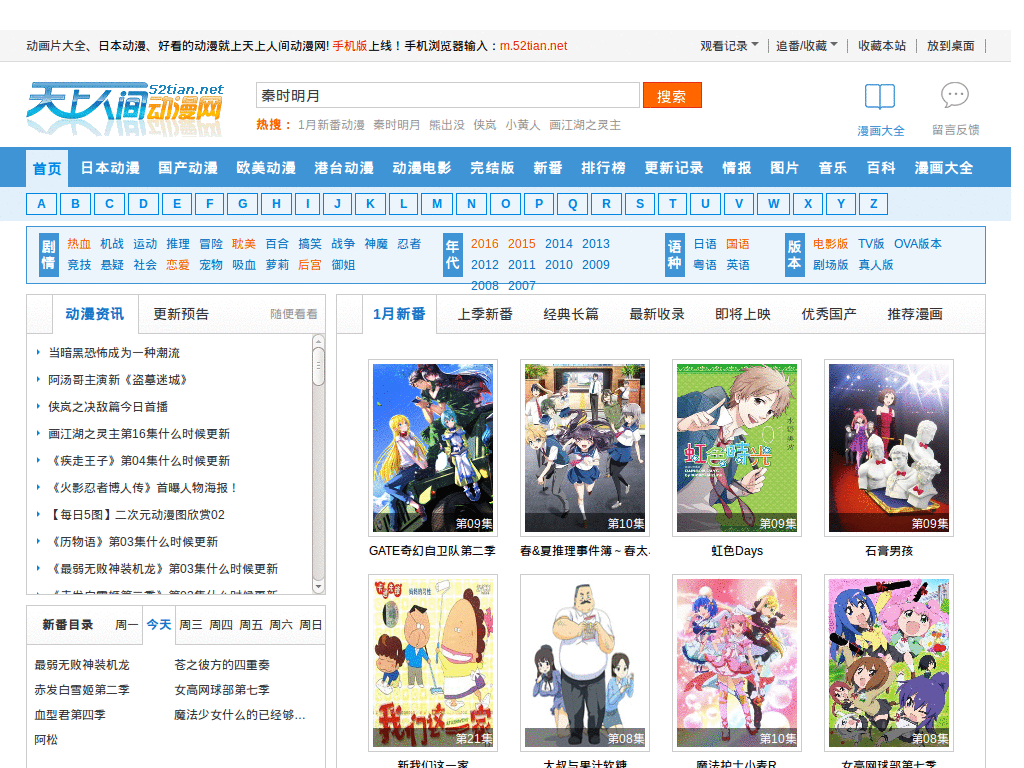Click the 放到桌面 link

[x=950, y=46]
